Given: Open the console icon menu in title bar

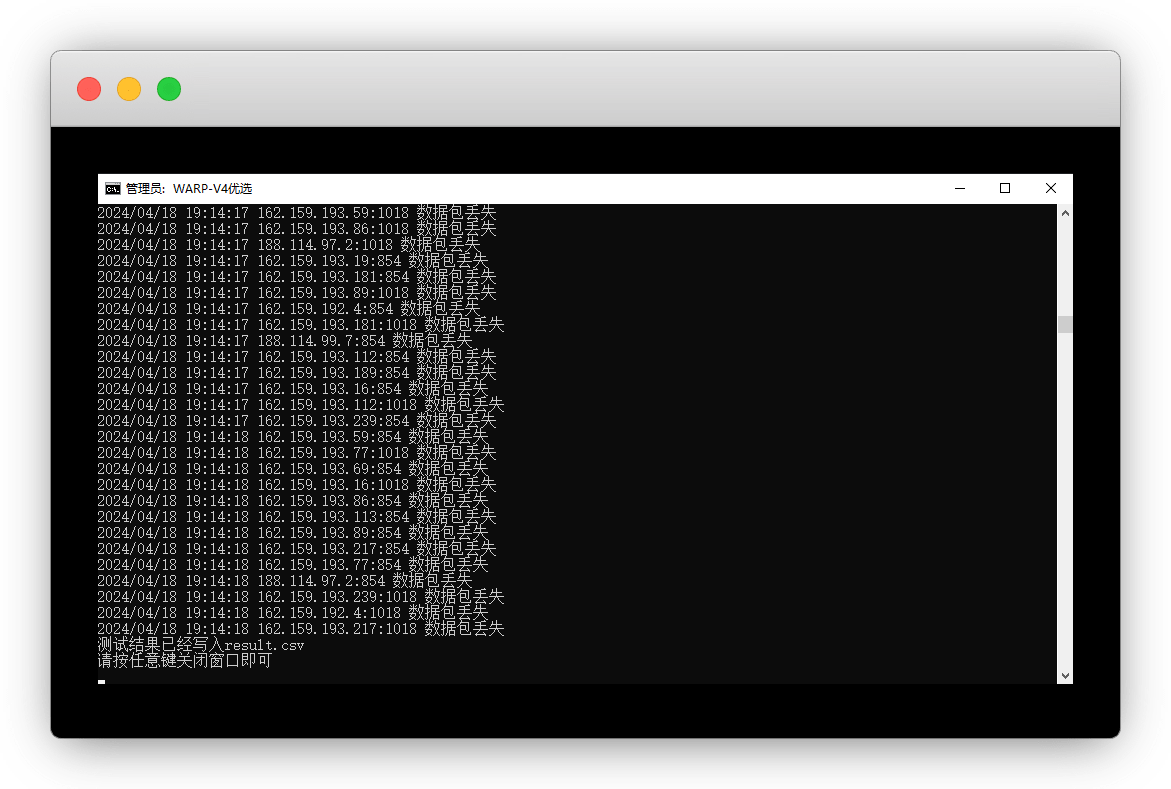Looking at the screenshot, I should pyautogui.click(x=113, y=188).
